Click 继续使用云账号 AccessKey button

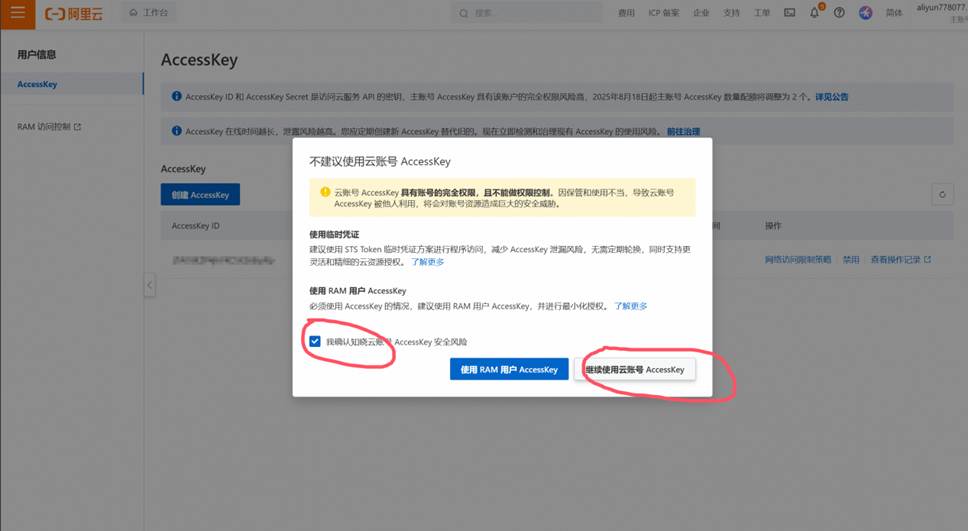point(635,369)
